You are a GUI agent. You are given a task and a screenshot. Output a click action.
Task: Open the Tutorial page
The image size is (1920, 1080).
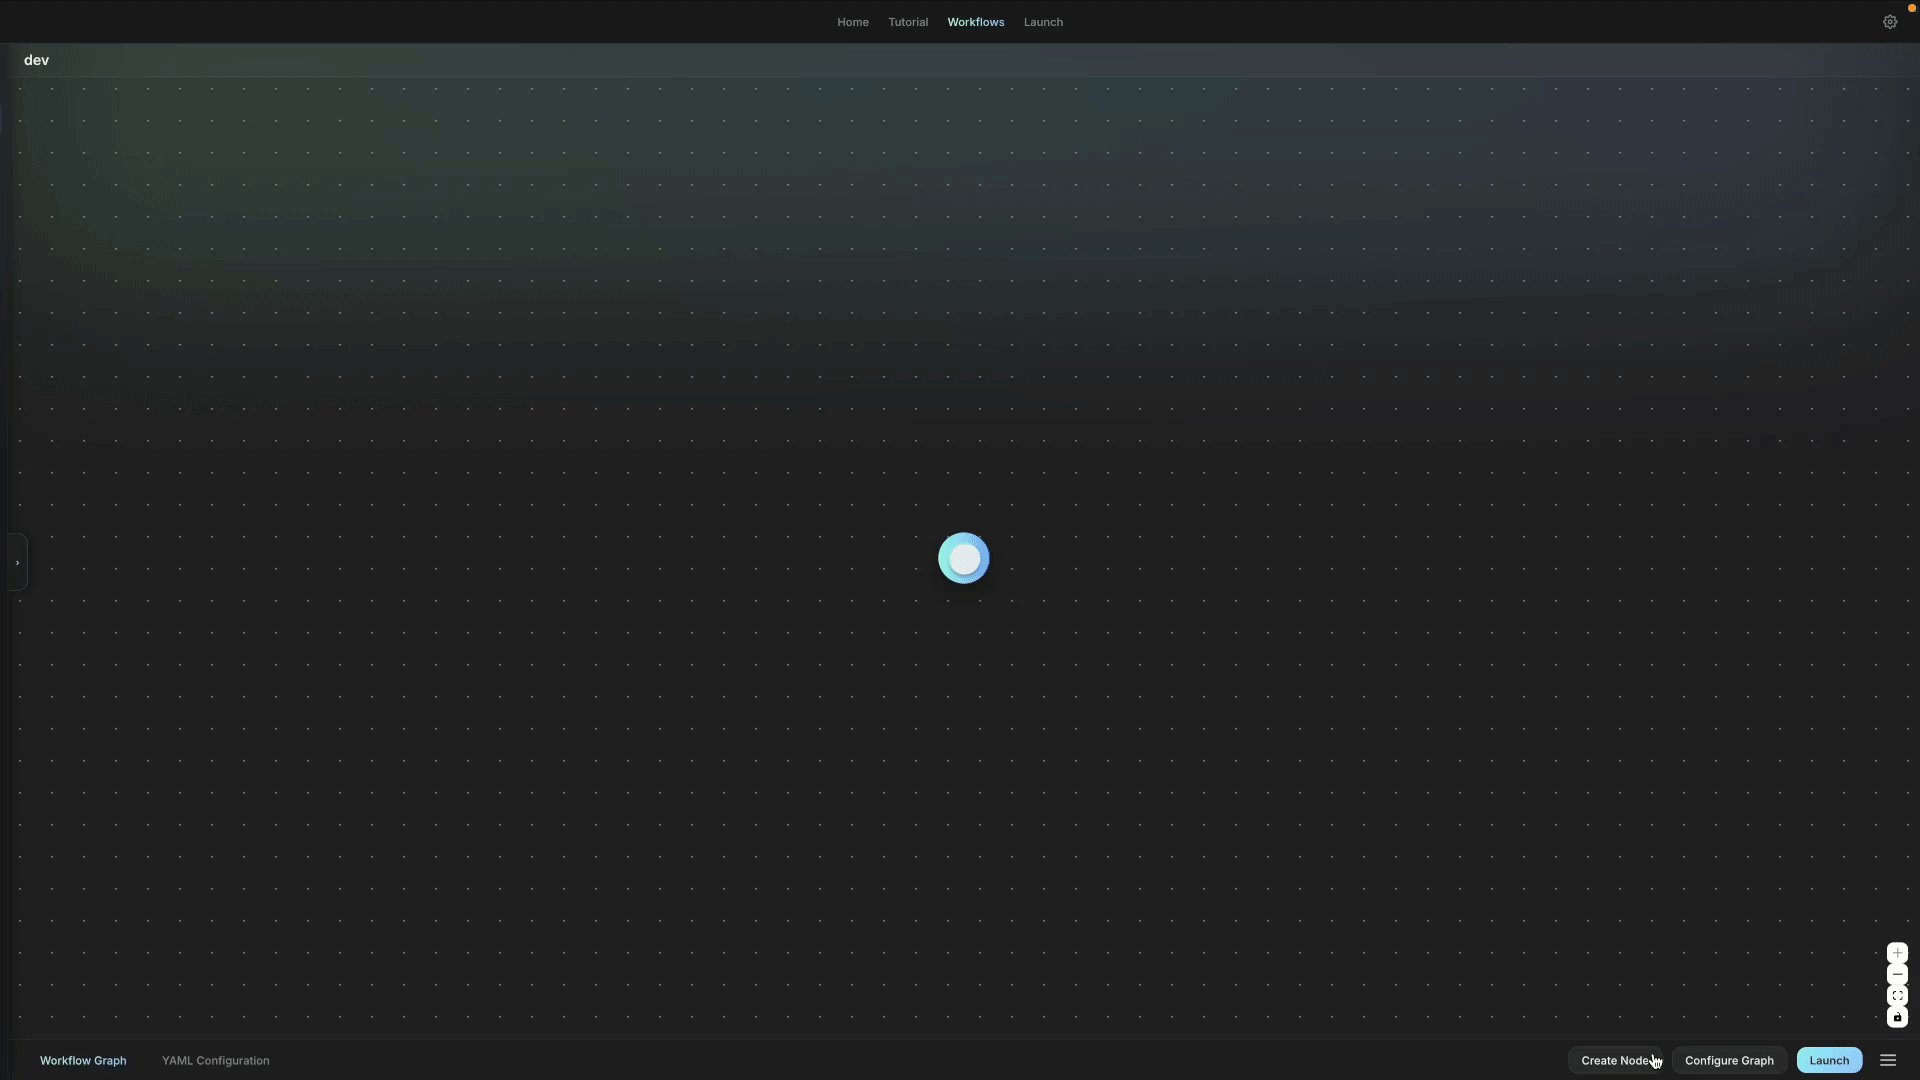pos(907,22)
